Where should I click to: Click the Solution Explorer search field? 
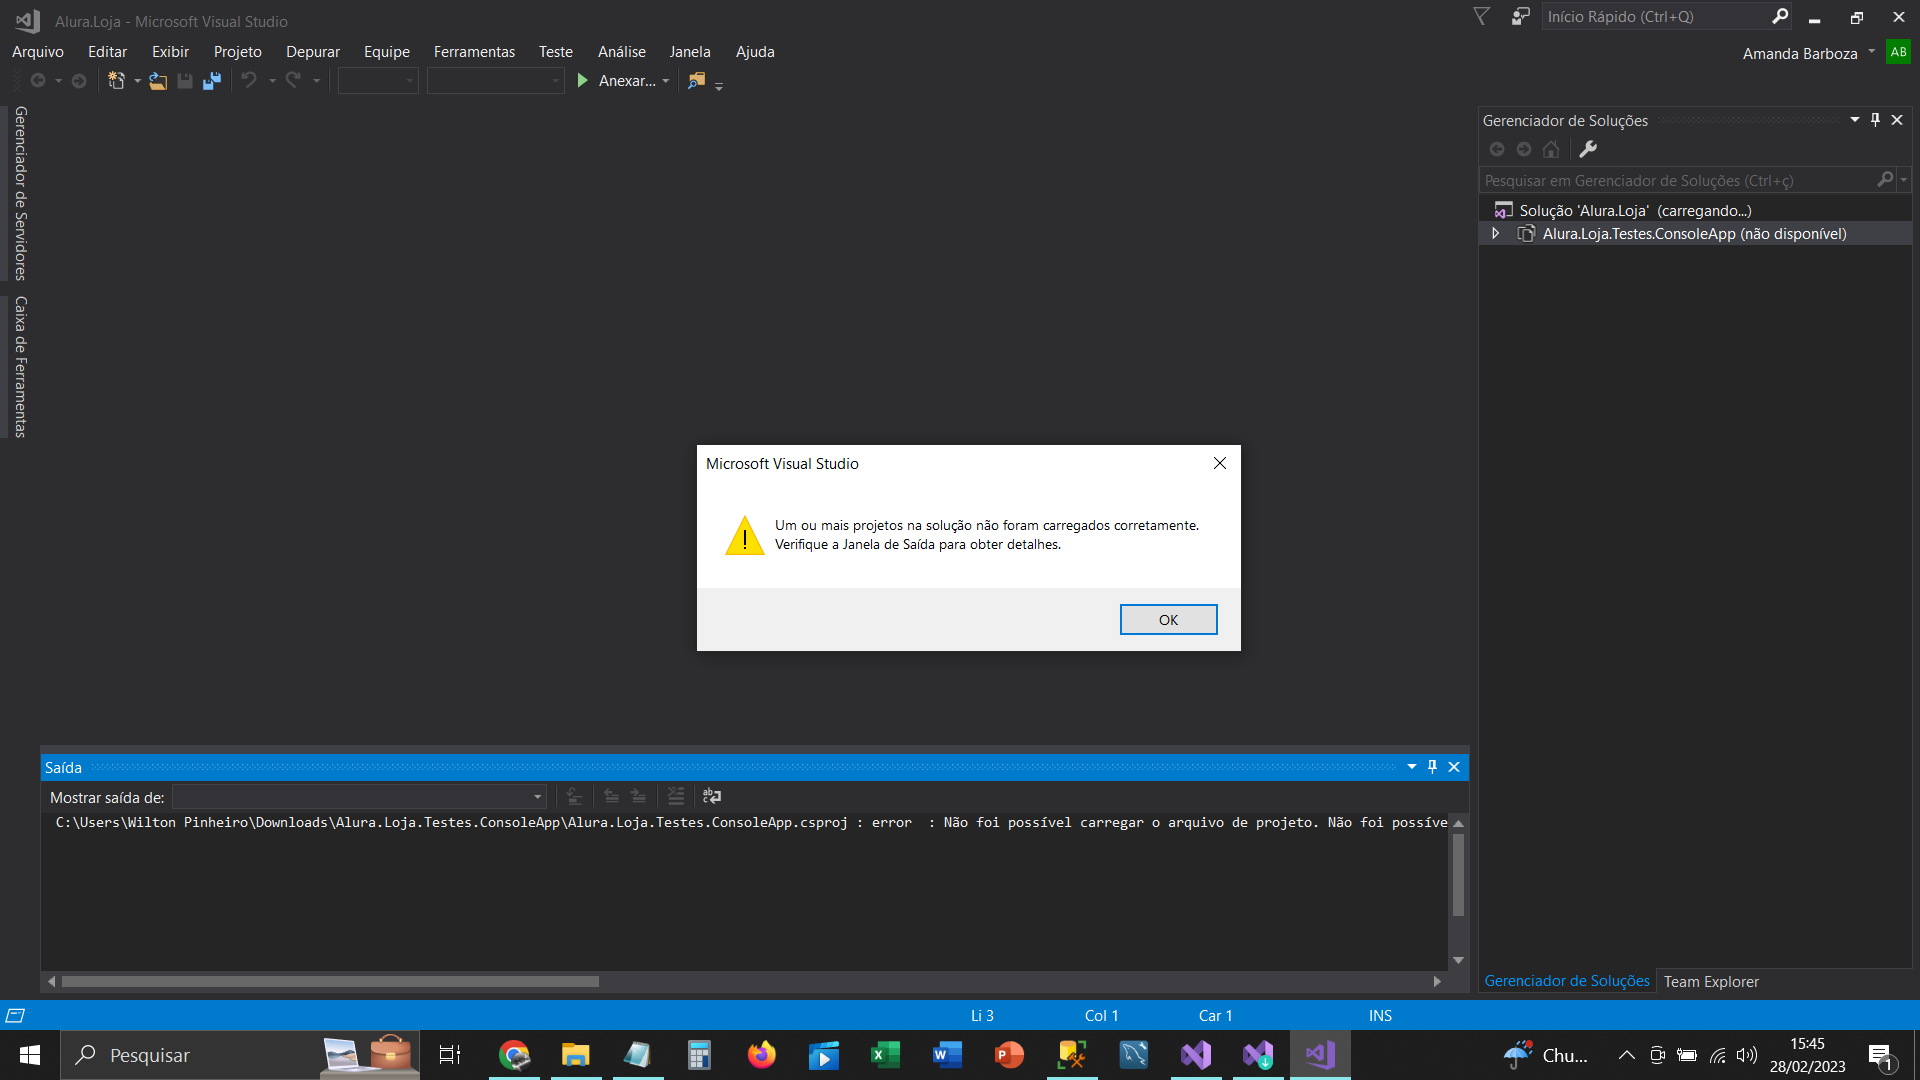coord(1677,180)
